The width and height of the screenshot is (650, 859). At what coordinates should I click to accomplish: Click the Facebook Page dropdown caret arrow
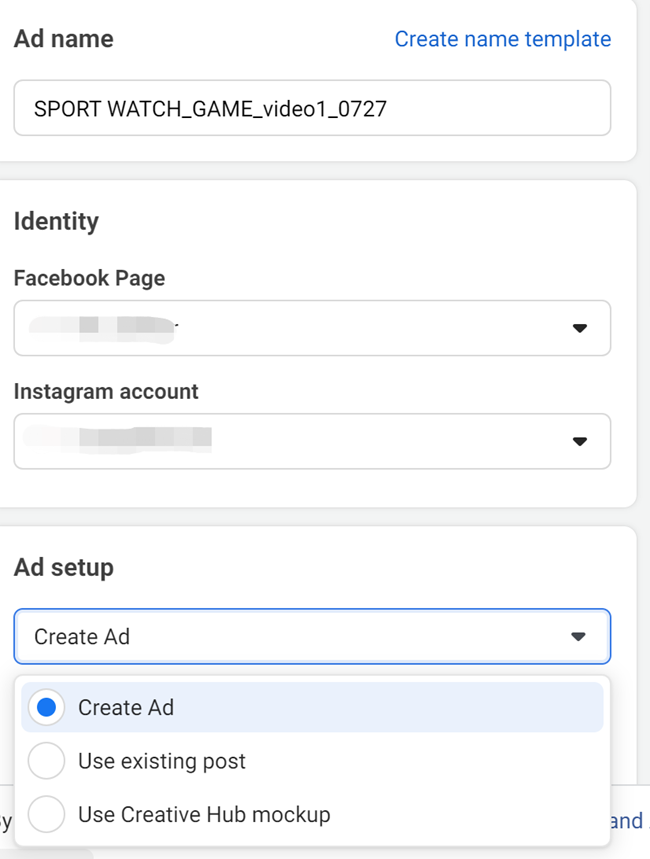[579, 328]
